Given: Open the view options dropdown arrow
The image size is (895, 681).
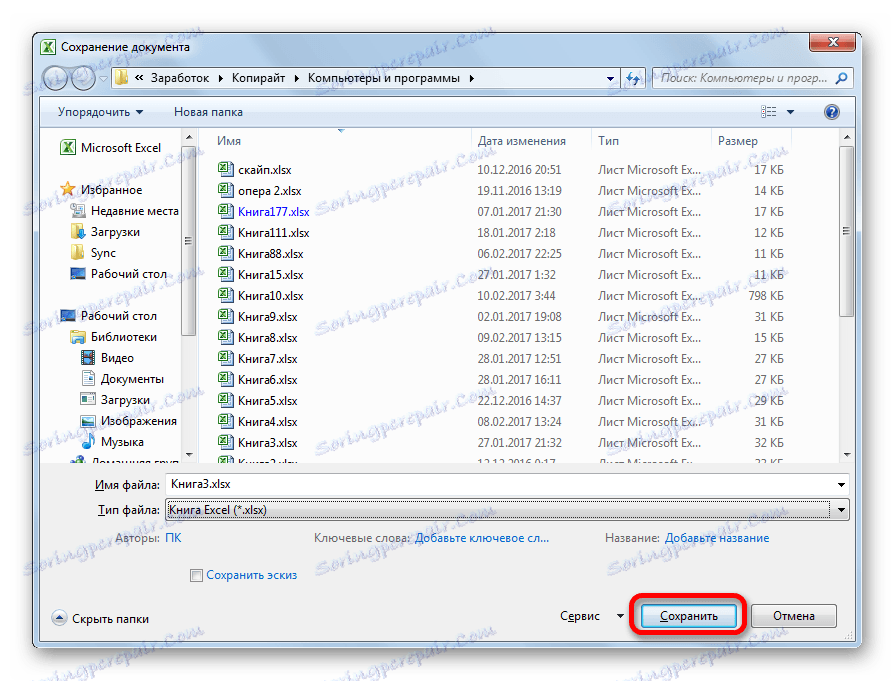Looking at the screenshot, I should (791, 112).
